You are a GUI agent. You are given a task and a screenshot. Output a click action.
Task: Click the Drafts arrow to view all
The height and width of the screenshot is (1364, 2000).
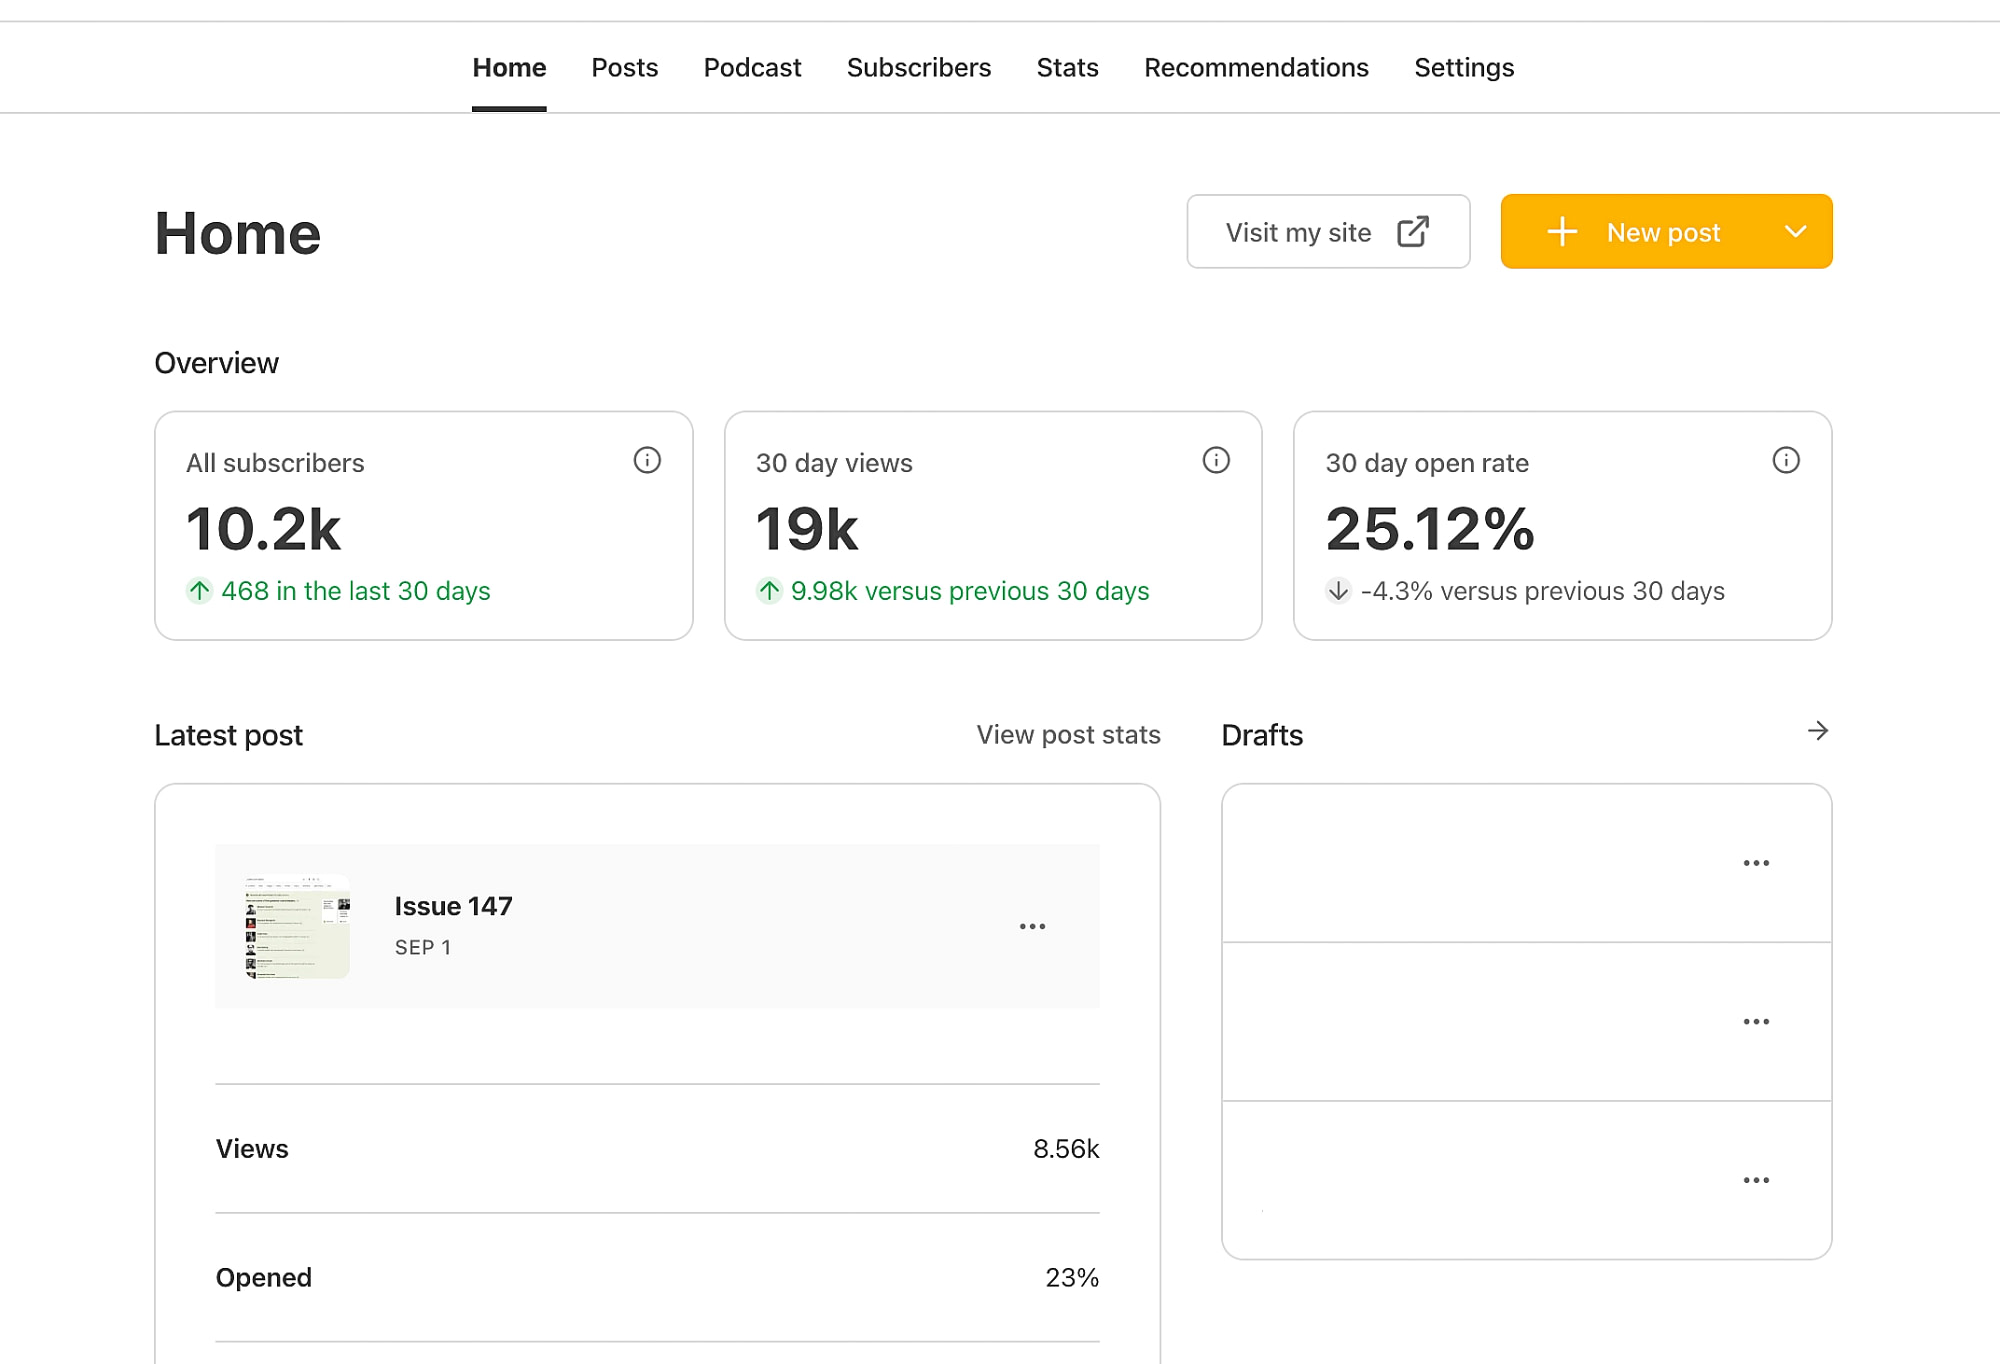pyautogui.click(x=1818, y=732)
